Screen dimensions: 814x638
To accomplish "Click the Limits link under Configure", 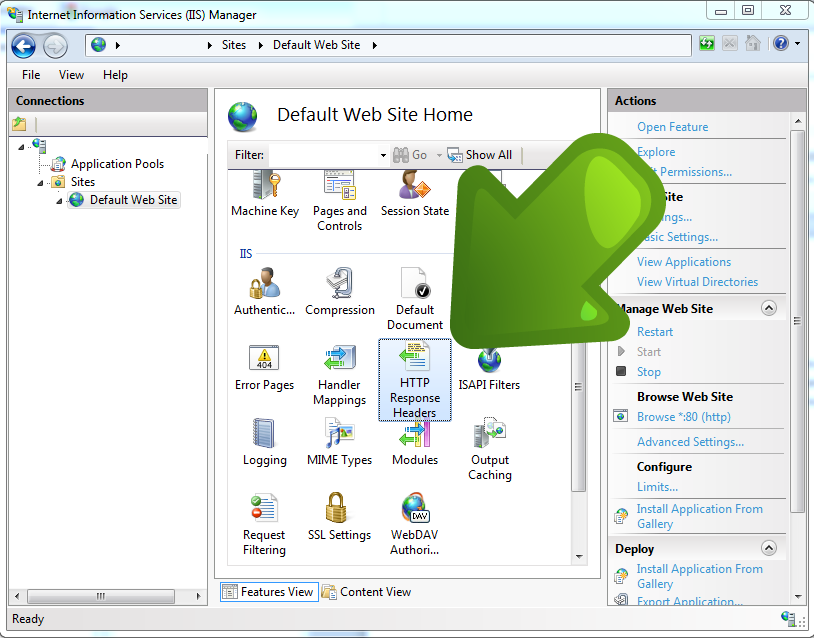I will coord(657,487).
